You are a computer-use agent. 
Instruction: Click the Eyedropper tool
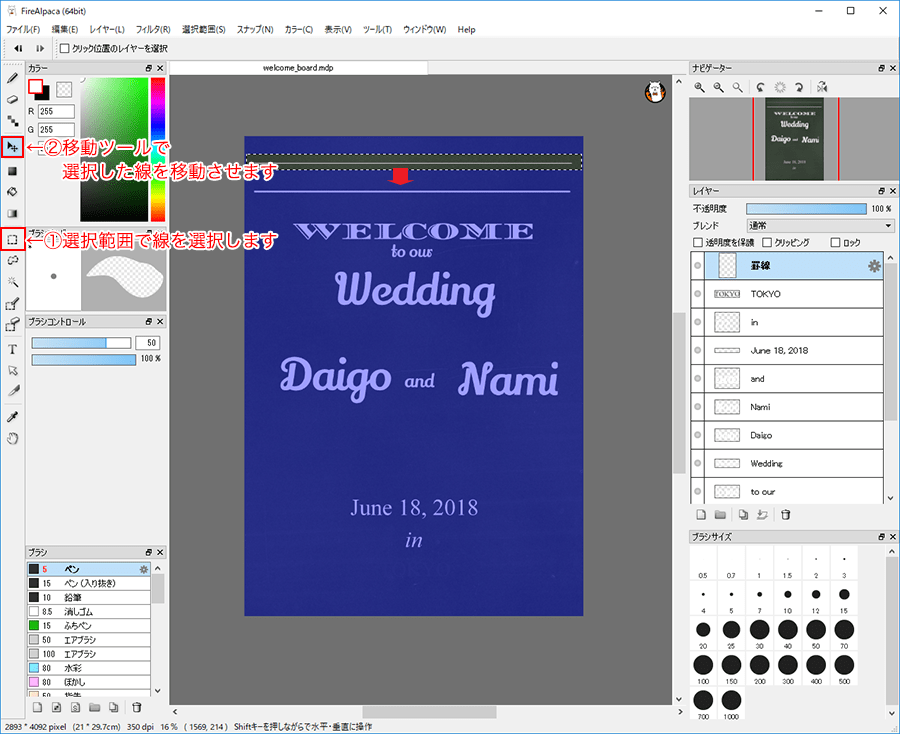coord(13,416)
